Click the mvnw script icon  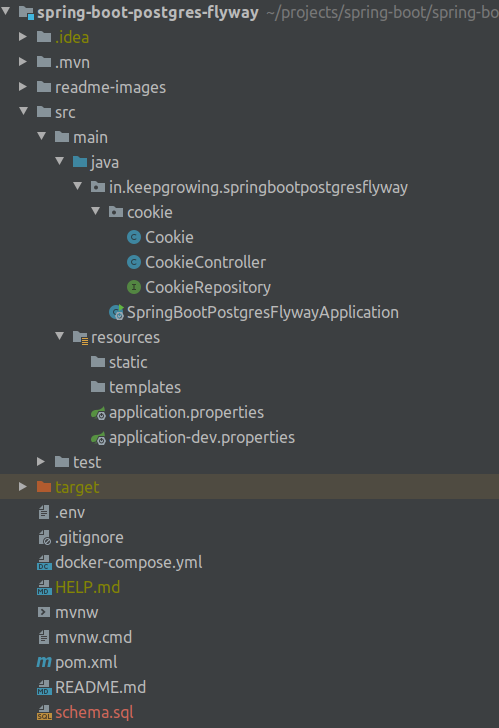tap(44, 612)
